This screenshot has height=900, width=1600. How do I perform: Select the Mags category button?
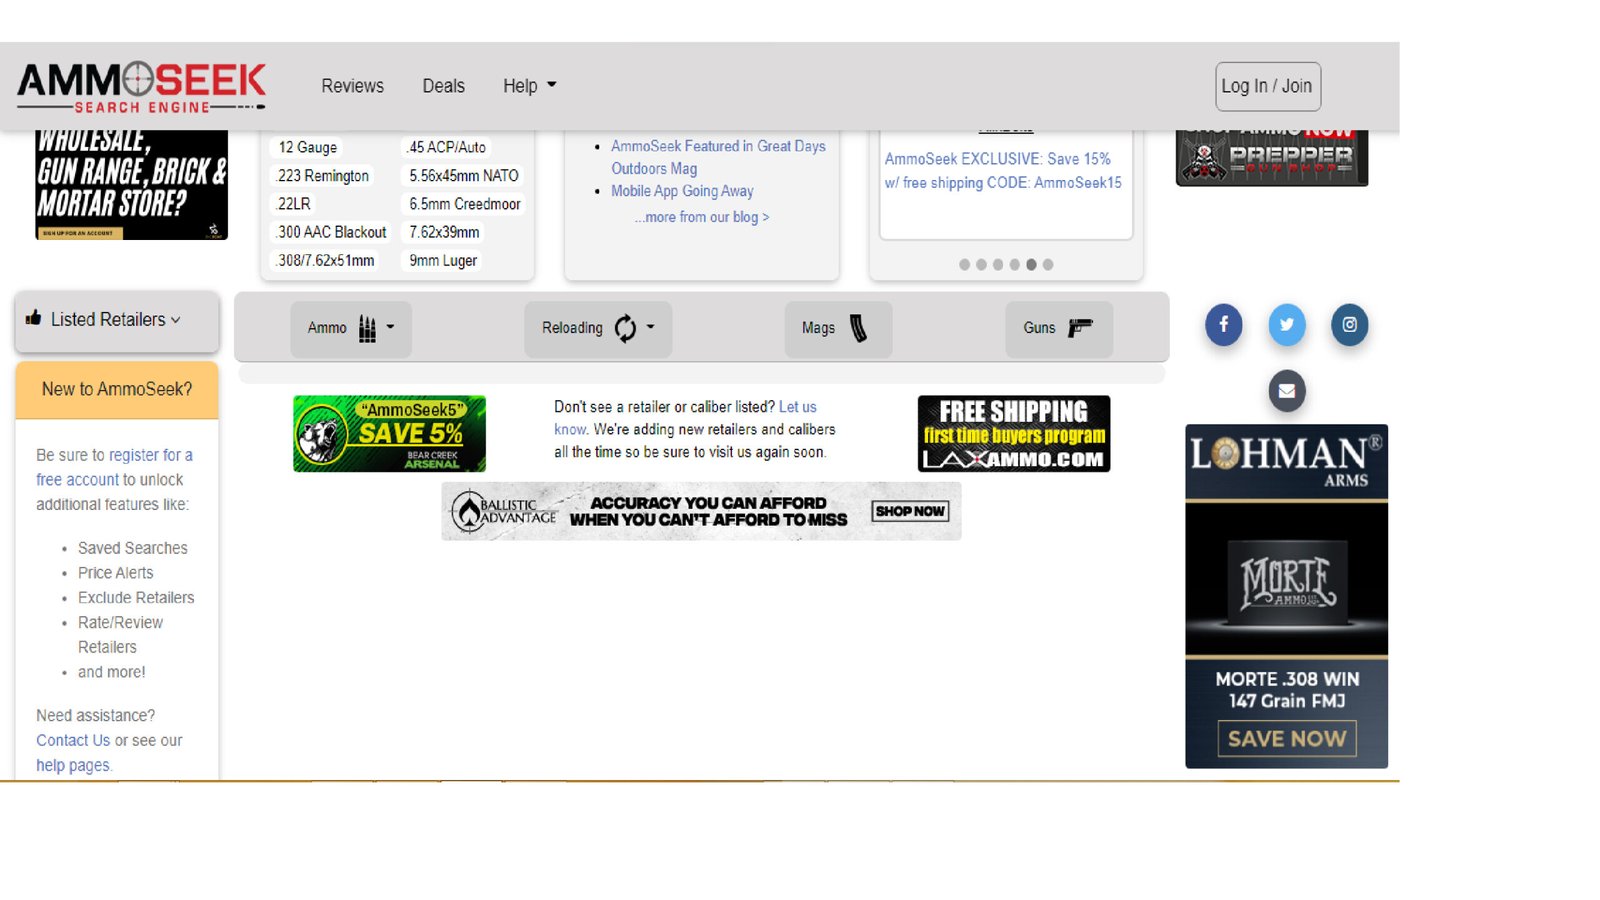coord(837,328)
